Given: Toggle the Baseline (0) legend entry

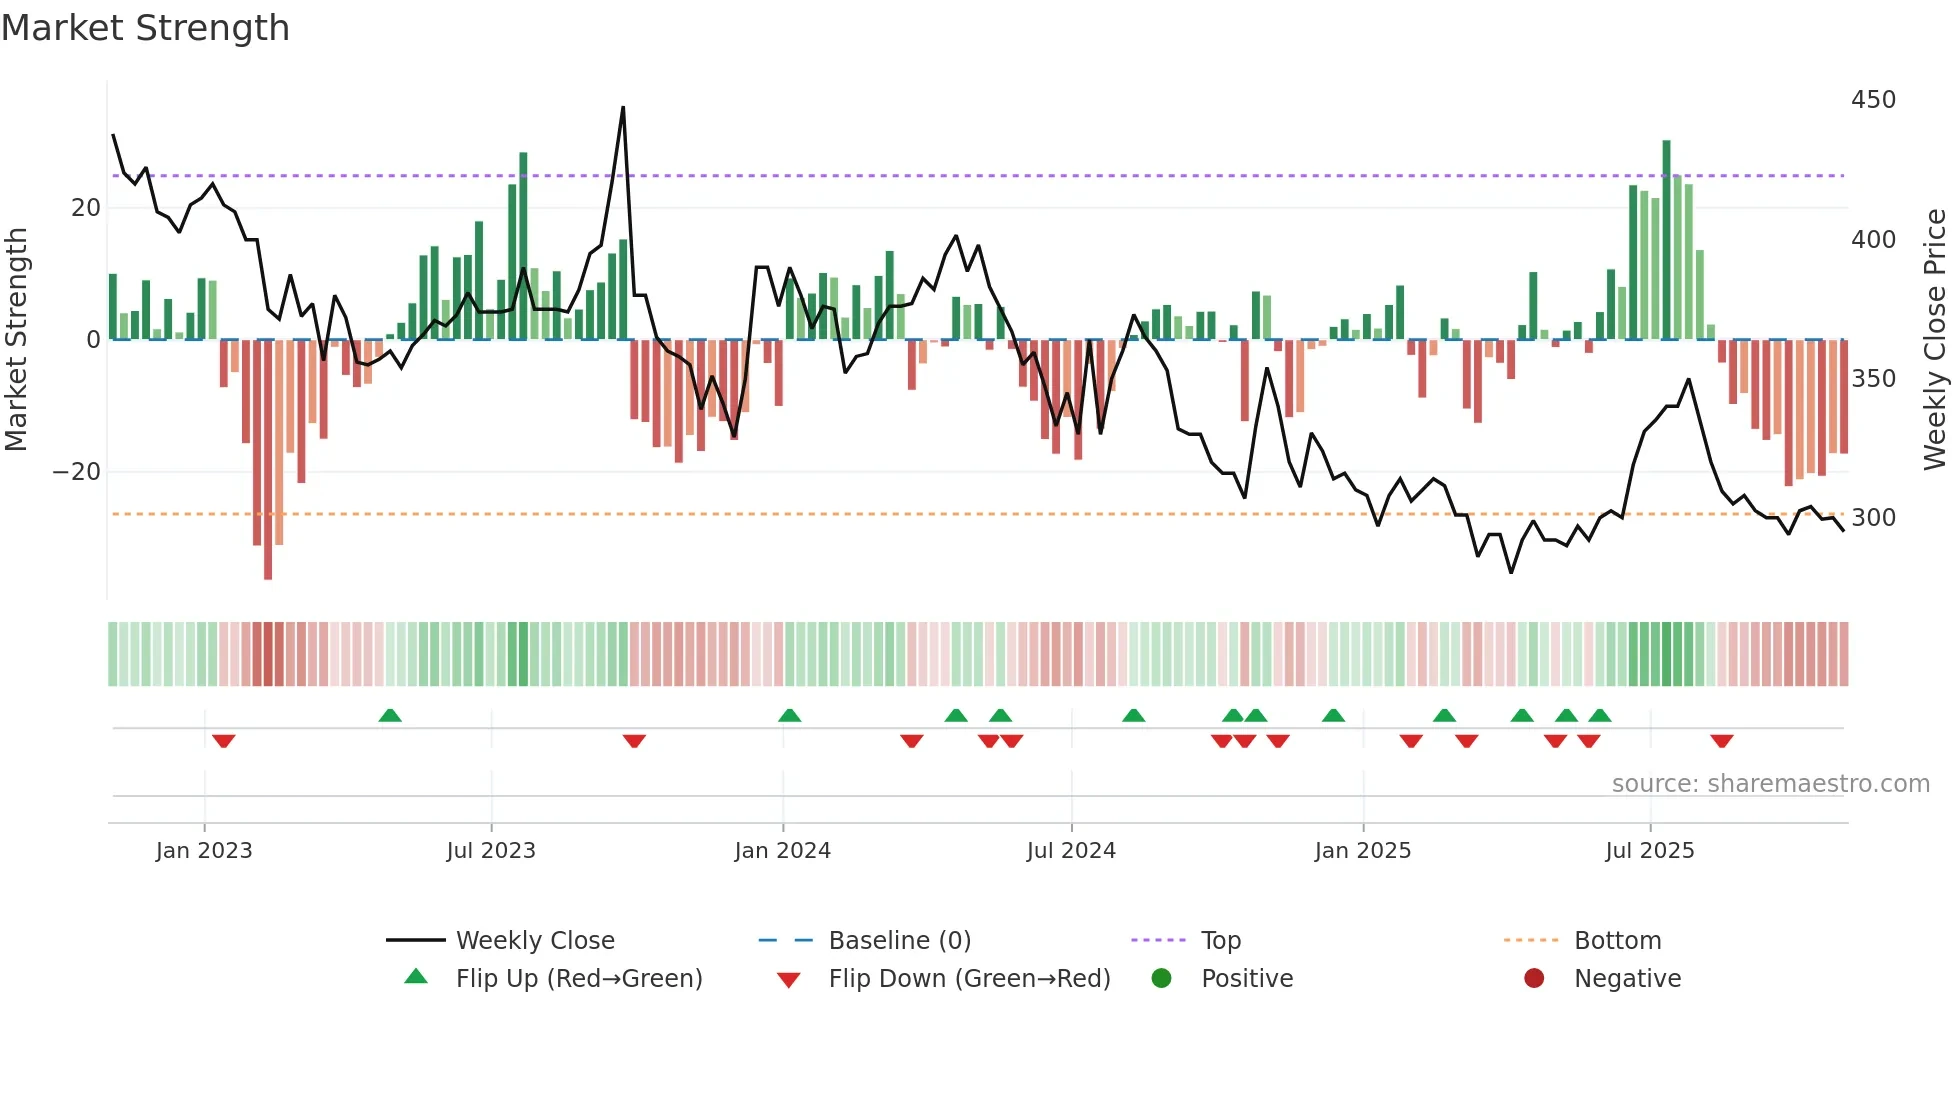Looking at the screenshot, I should click(x=899, y=940).
